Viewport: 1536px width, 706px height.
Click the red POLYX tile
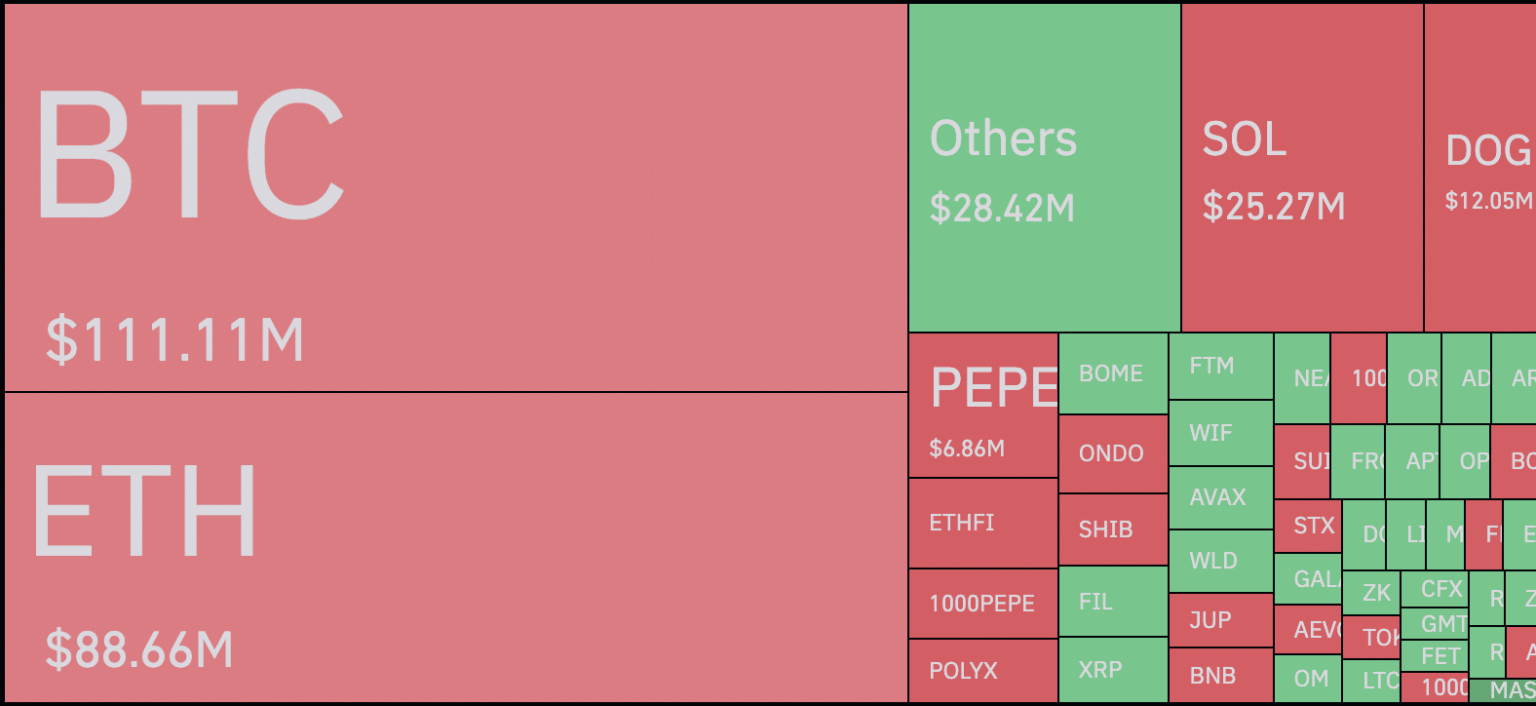983,671
